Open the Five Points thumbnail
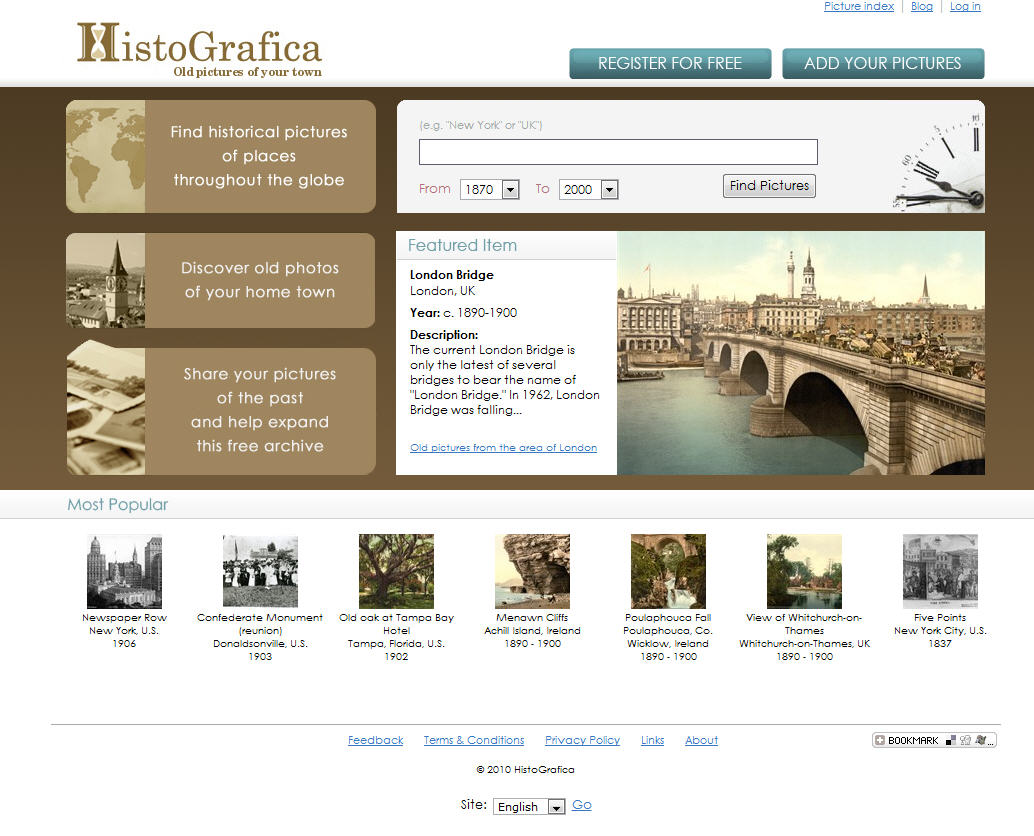The height and width of the screenshot is (836, 1034). click(940, 571)
